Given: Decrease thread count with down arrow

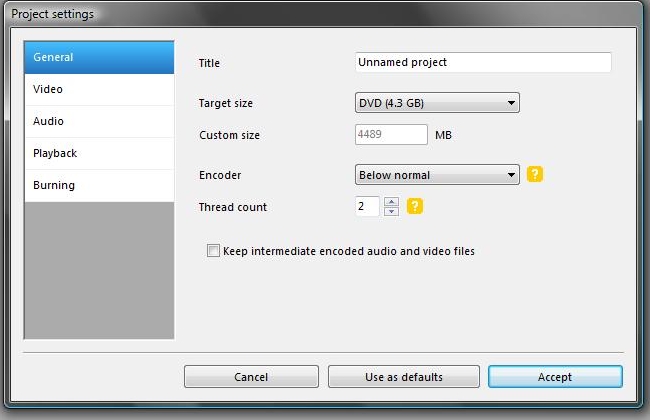Looking at the screenshot, I should pos(391,211).
